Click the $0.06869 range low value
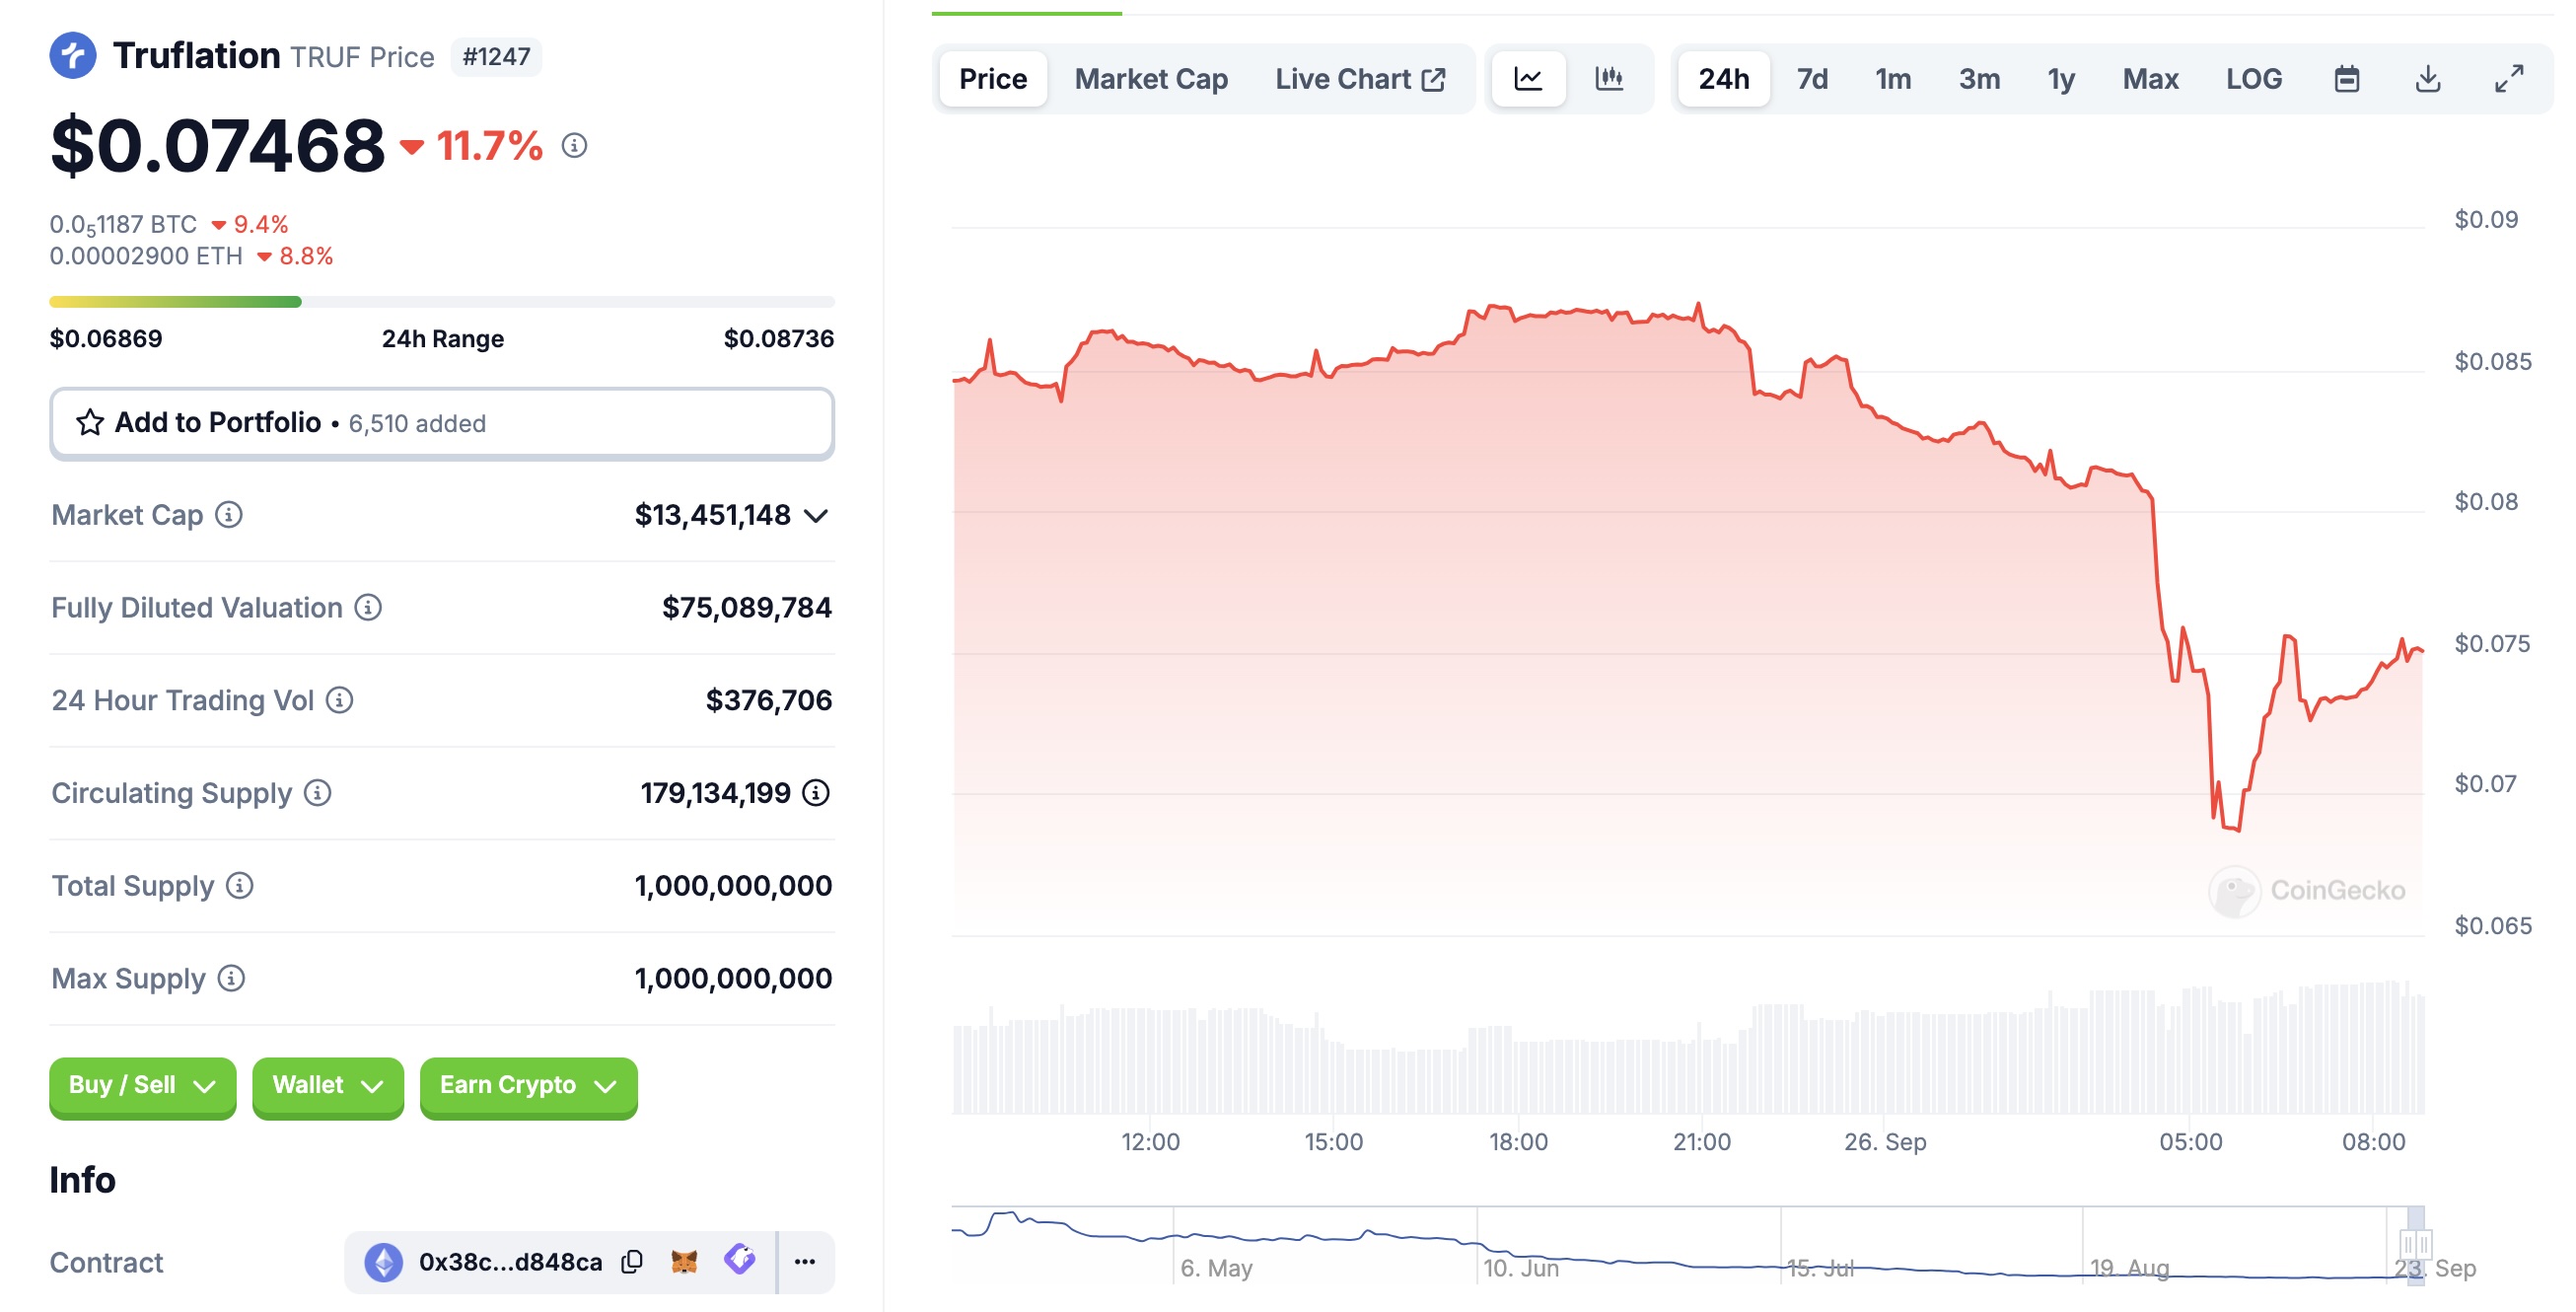2576x1312 pixels. coord(106,339)
